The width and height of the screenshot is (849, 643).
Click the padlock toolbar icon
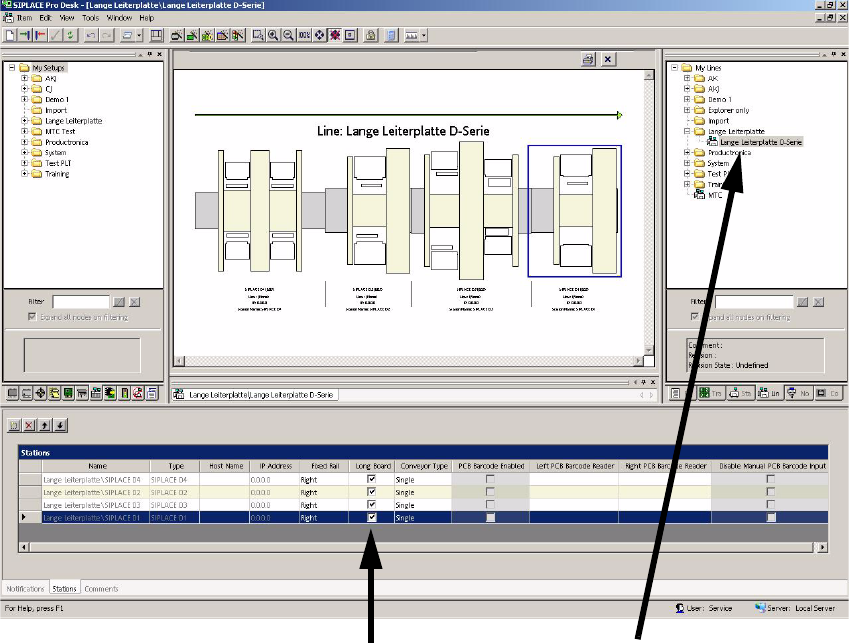pyautogui.click(x=371, y=36)
